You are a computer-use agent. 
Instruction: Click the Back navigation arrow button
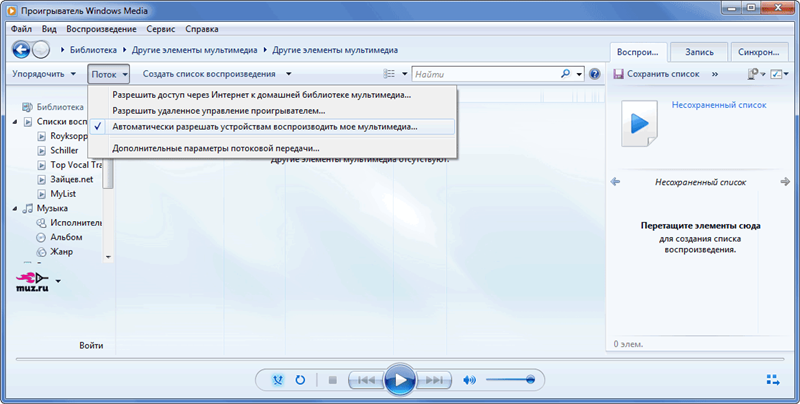click(x=22, y=49)
